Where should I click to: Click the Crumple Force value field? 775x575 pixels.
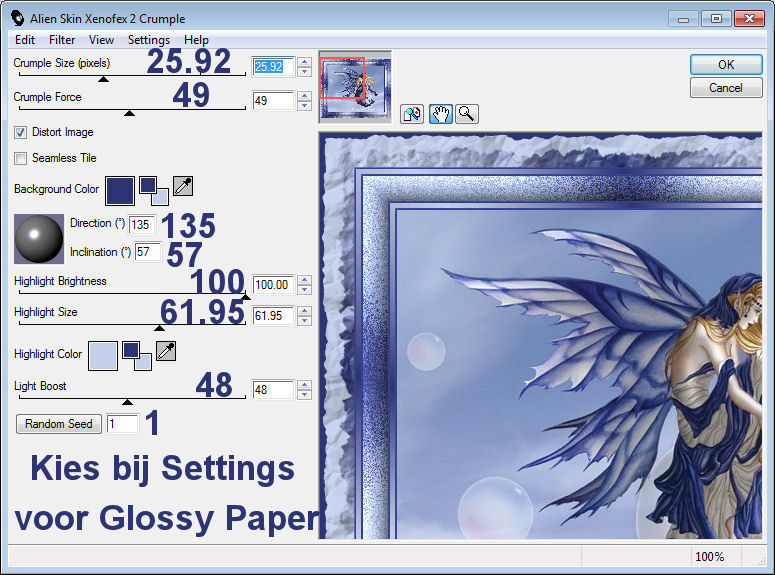(x=273, y=101)
